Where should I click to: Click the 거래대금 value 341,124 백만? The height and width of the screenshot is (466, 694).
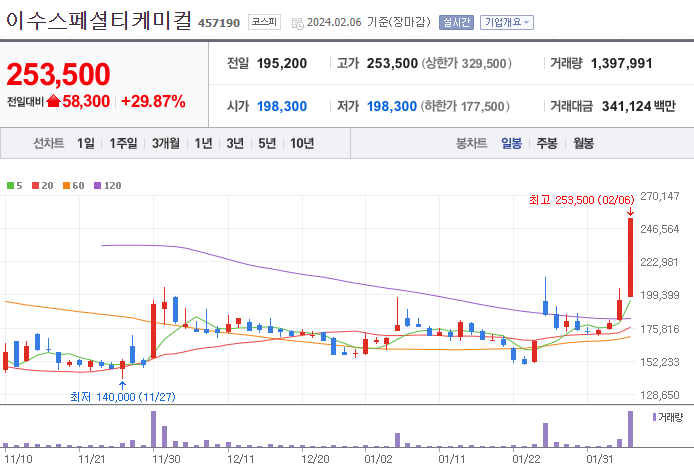[639, 106]
